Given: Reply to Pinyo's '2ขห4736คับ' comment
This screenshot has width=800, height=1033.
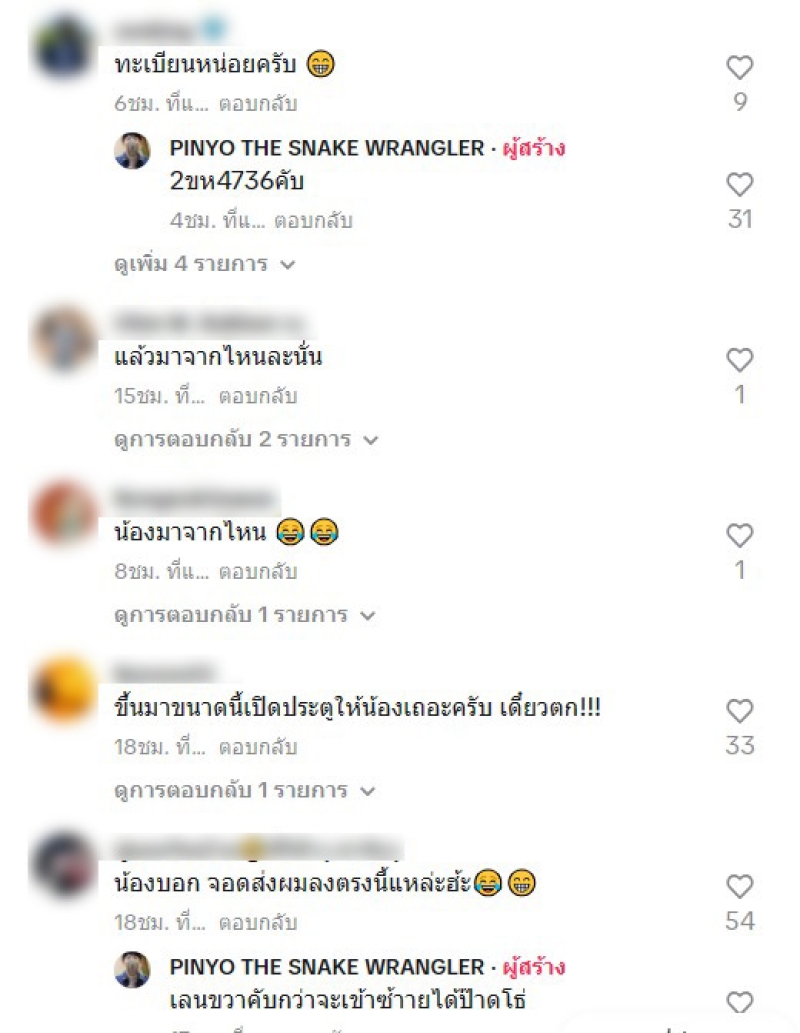Looking at the screenshot, I should 313,221.
